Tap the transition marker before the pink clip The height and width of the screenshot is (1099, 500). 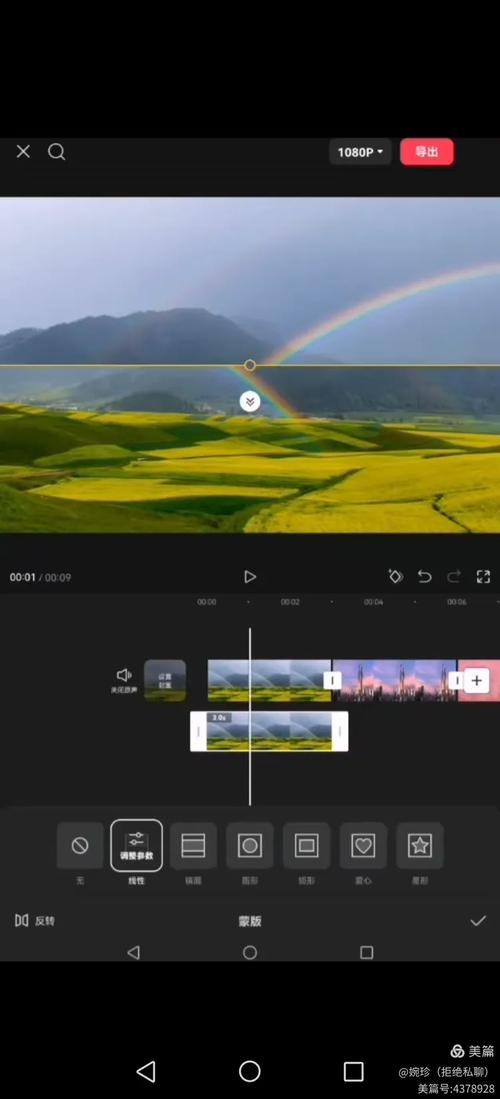[457, 681]
